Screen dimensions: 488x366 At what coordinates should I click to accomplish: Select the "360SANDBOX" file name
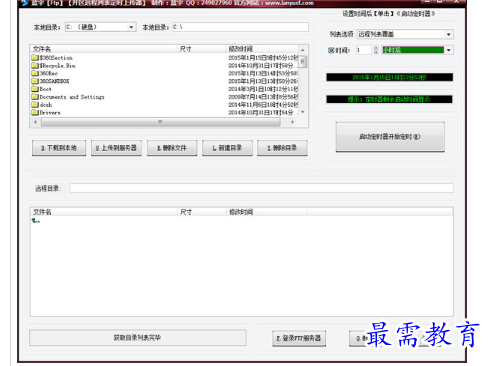tap(55, 81)
